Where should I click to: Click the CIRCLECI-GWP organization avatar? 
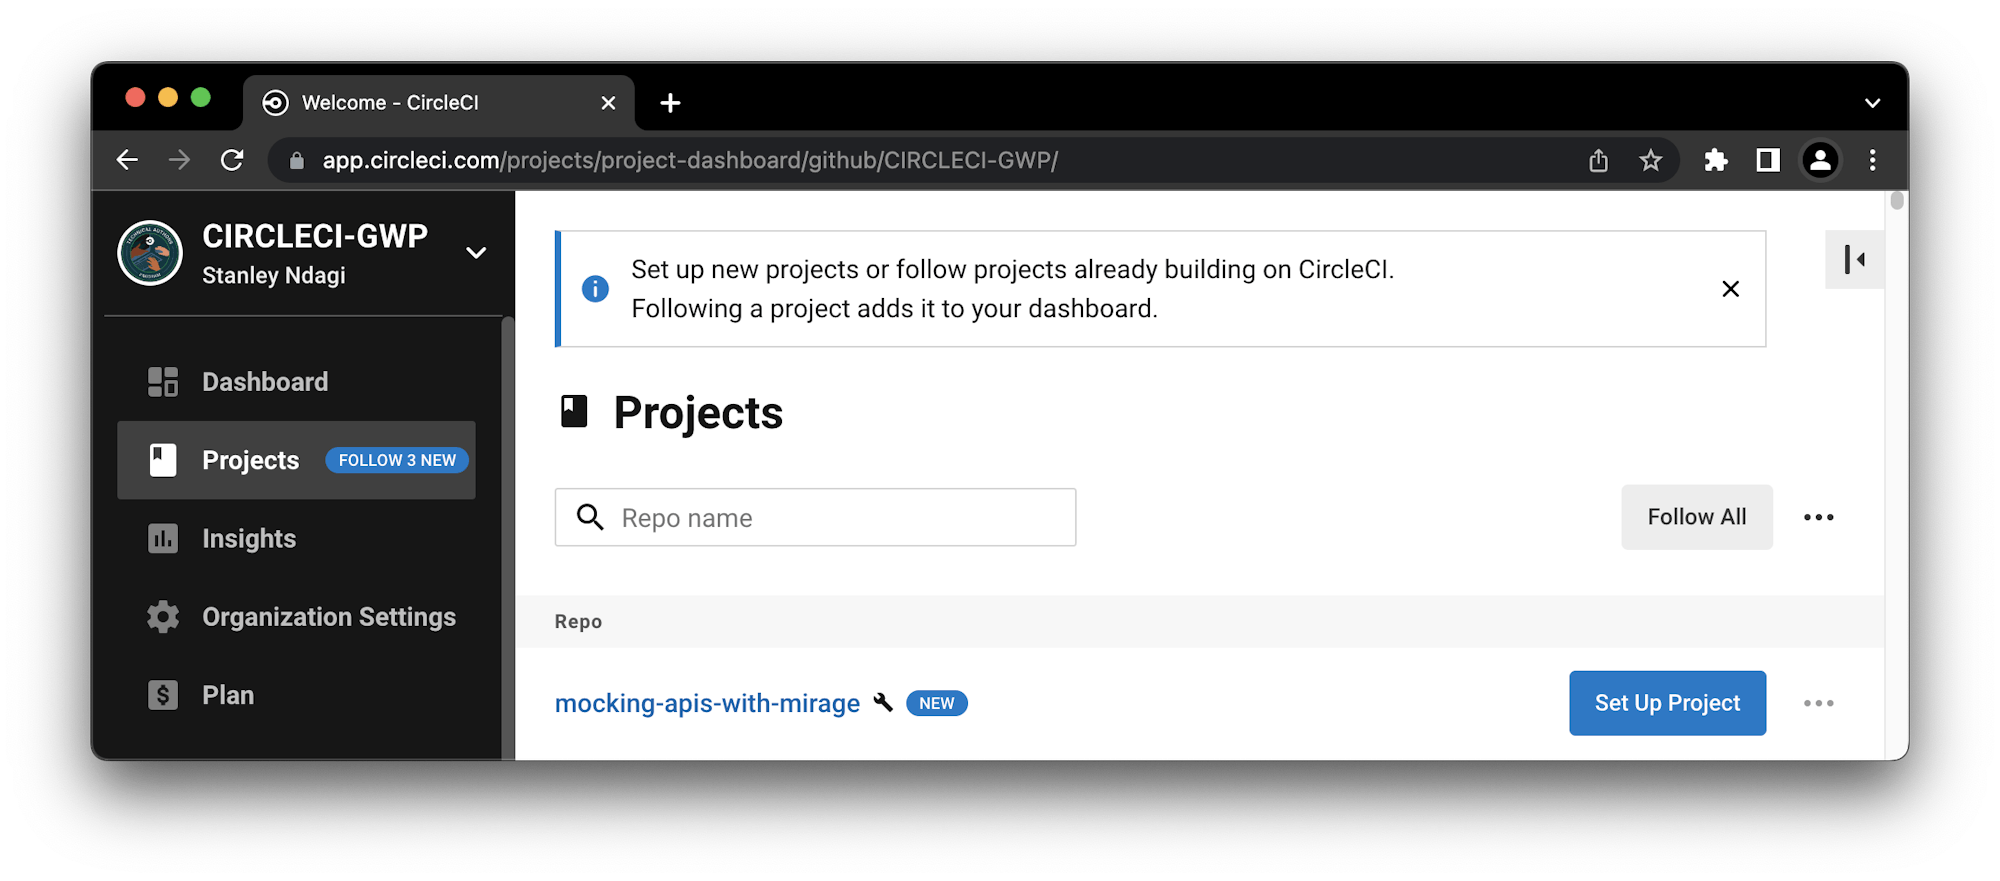tap(149, 253)
